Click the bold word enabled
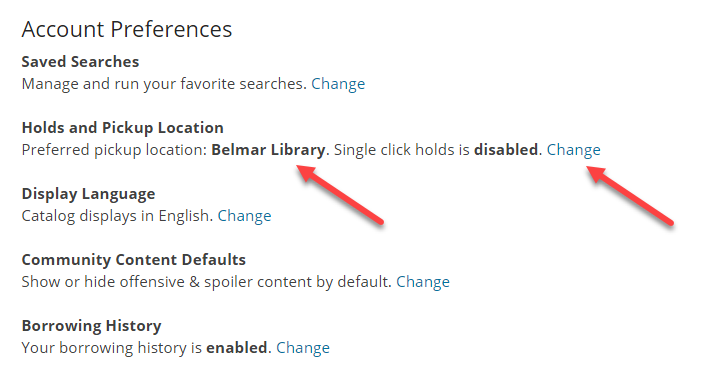714x381 pixels. pyautogui.click(x=237, y=348)
